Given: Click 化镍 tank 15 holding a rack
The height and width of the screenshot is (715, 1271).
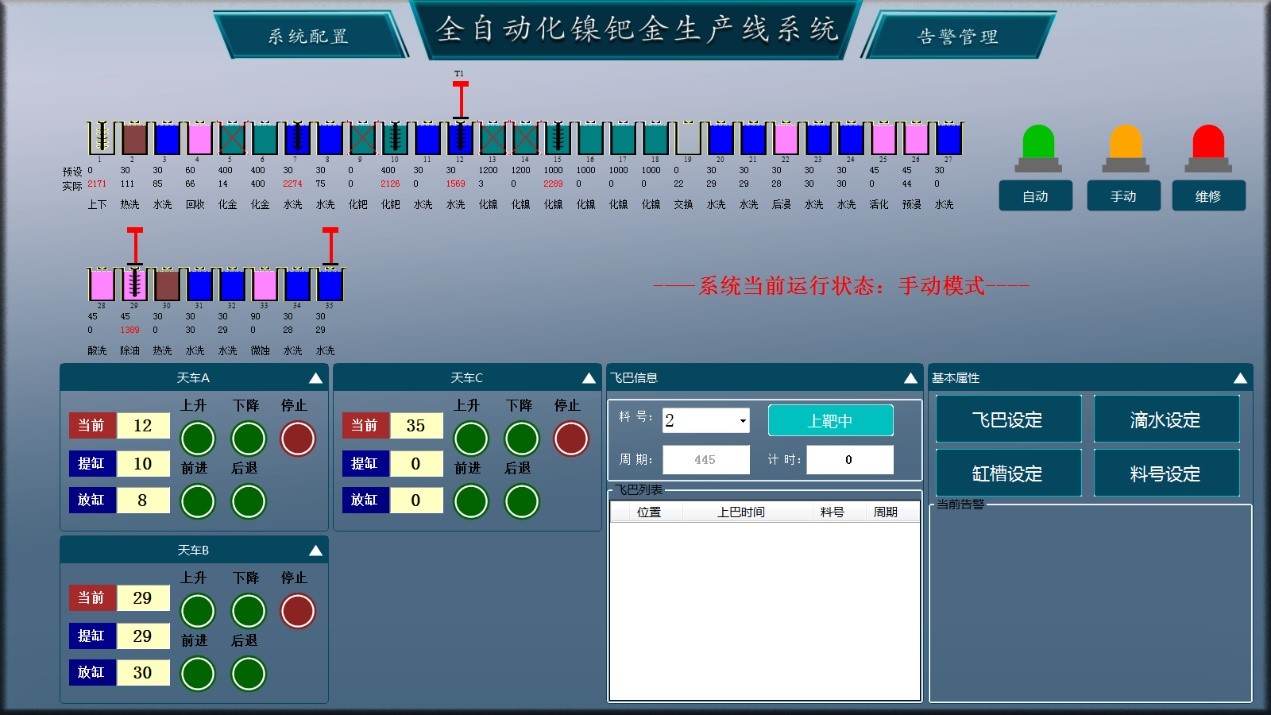Looking at the screenshot, I should click(x=557, y=139).
